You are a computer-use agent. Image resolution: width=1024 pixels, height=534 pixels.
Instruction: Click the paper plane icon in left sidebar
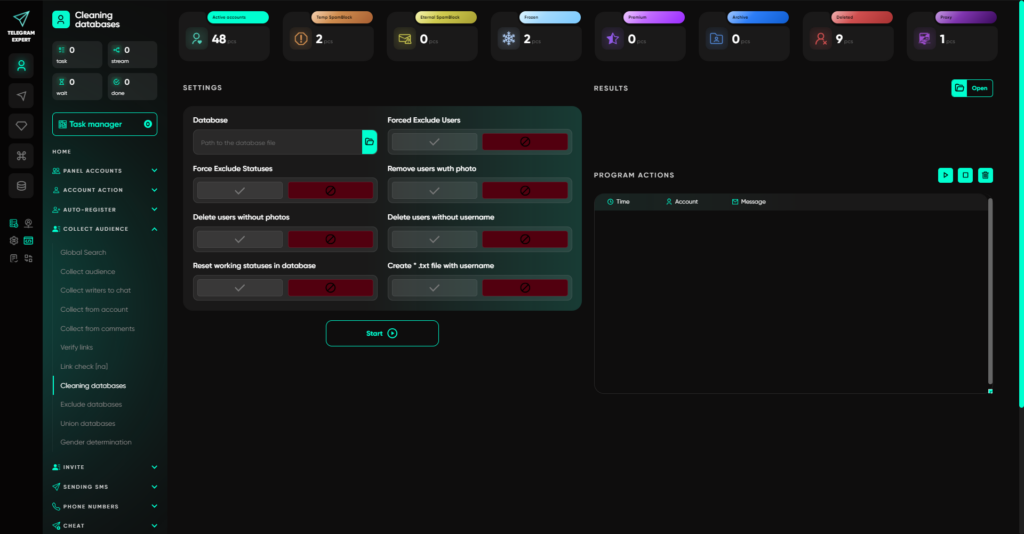click(x=21, y=95)
